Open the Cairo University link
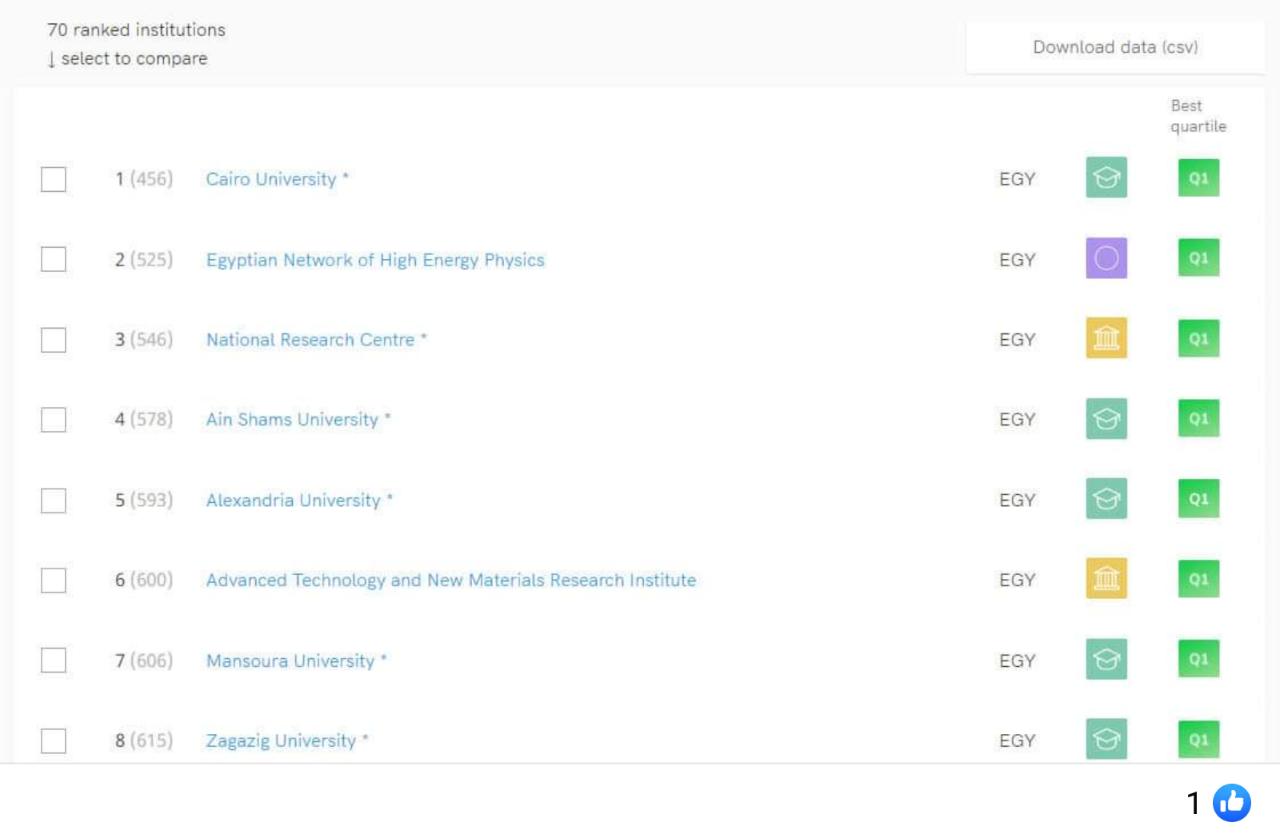 click(x=271, y=179)
